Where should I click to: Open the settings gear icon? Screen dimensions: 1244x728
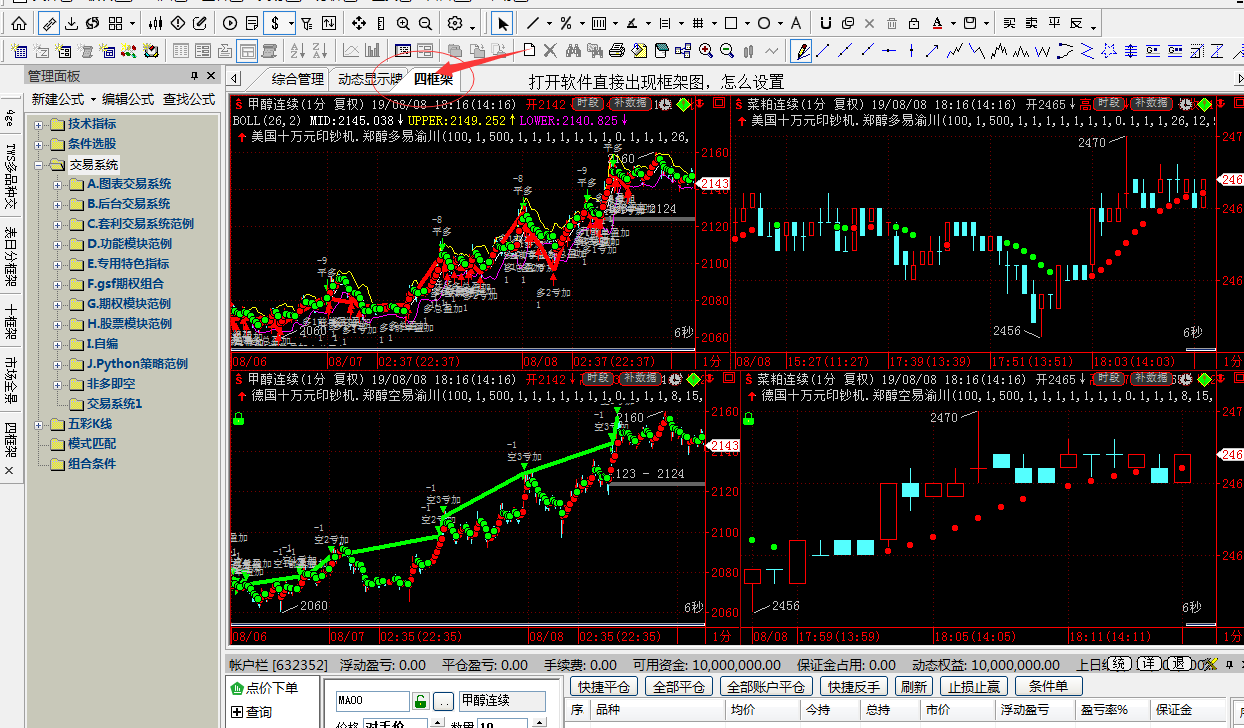point(455,23)
